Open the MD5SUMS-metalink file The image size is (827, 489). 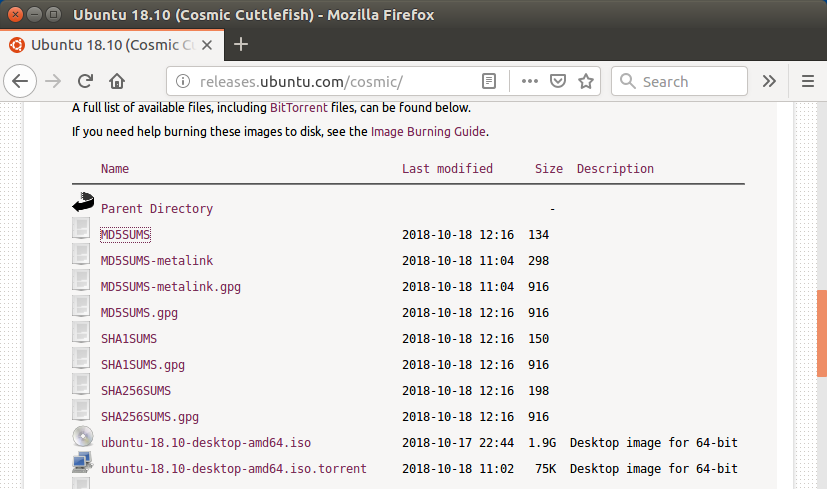pos(157,261)
